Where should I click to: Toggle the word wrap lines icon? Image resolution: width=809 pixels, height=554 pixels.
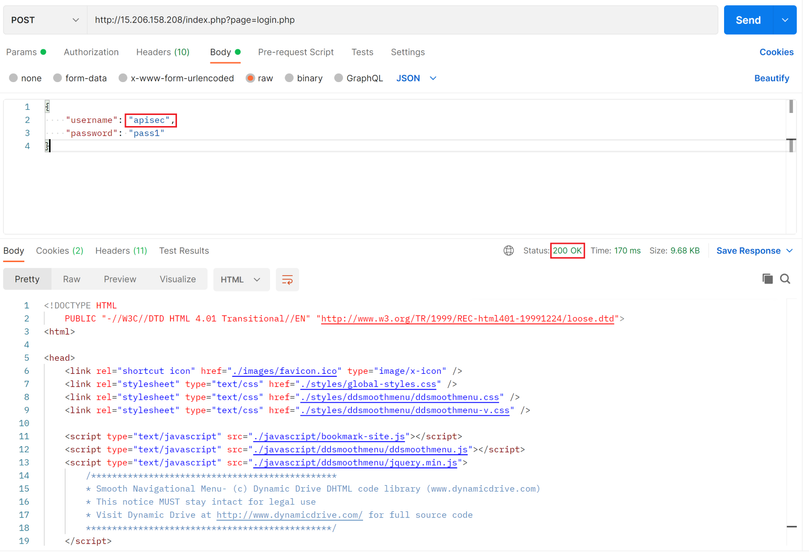coord(287,280)
